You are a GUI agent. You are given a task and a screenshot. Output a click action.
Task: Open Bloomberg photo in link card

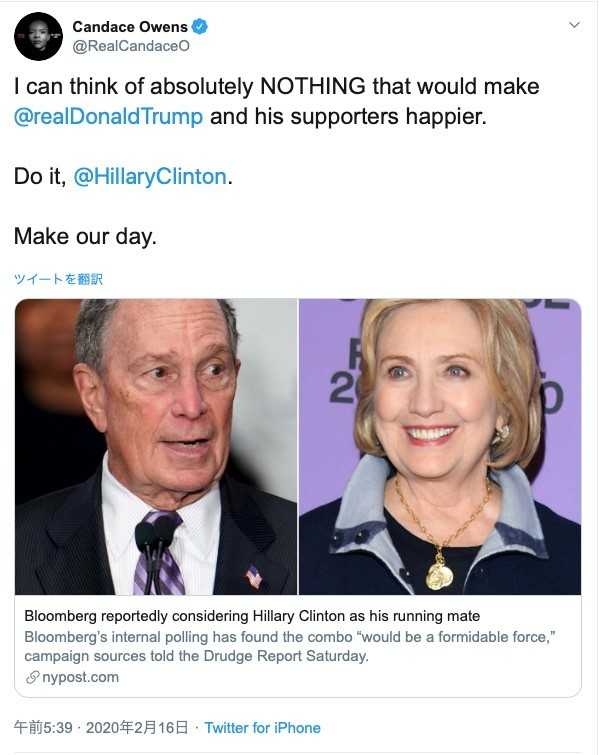pyautogui.click(x=156, y=447)
